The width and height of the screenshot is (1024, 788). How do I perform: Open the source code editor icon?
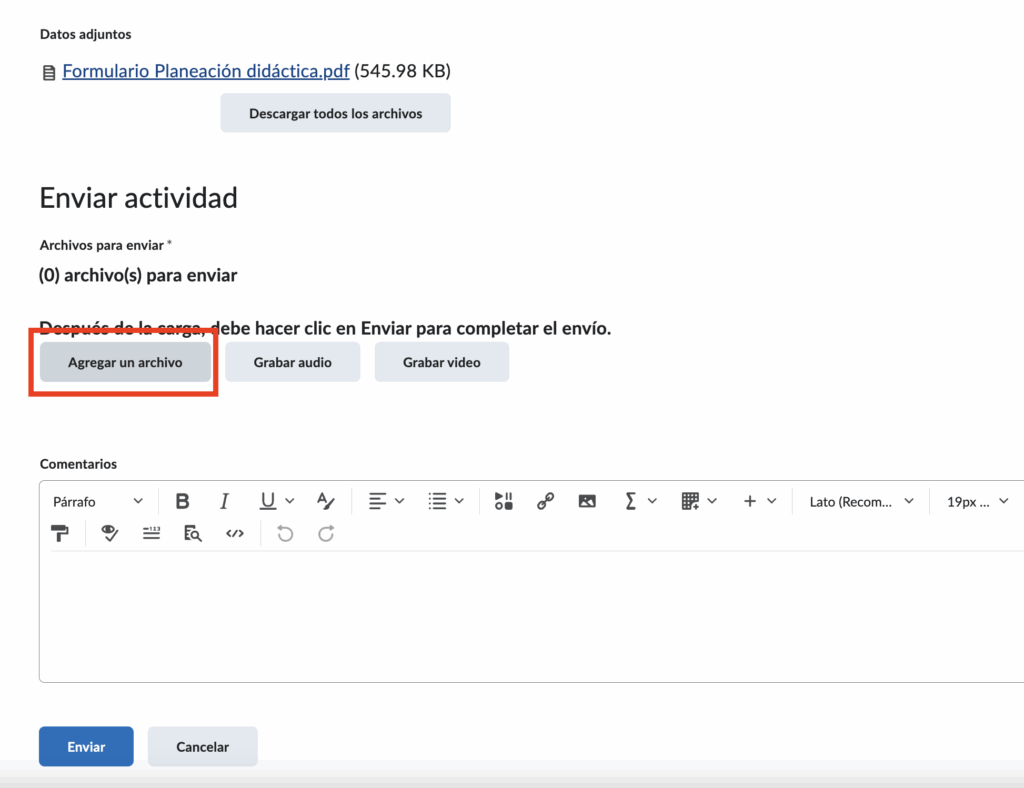(235, 534)
